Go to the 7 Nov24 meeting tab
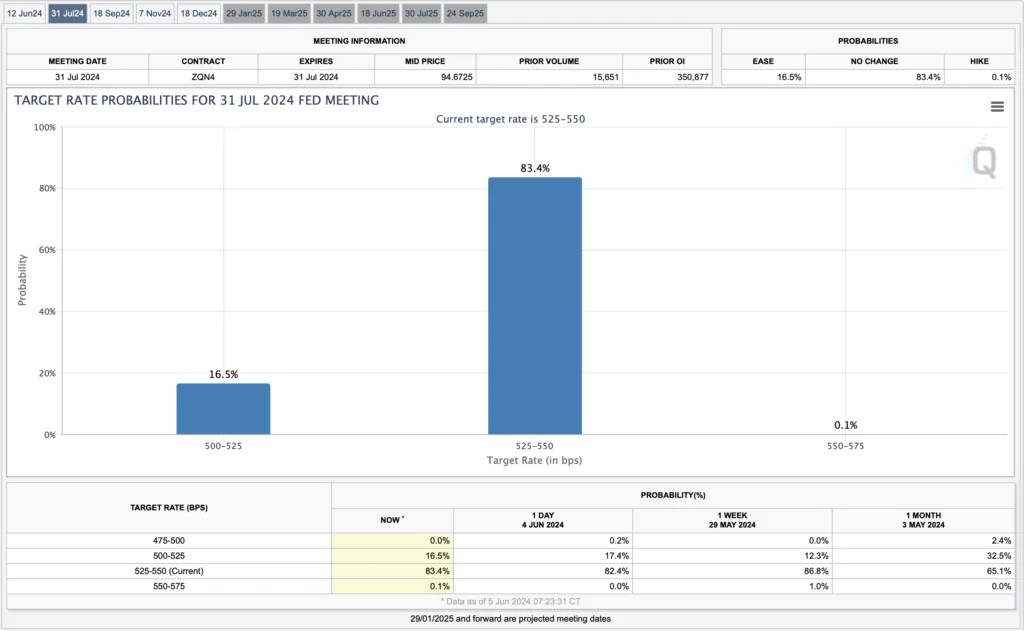Screen dimensions: 1024x631 (155, 13)
